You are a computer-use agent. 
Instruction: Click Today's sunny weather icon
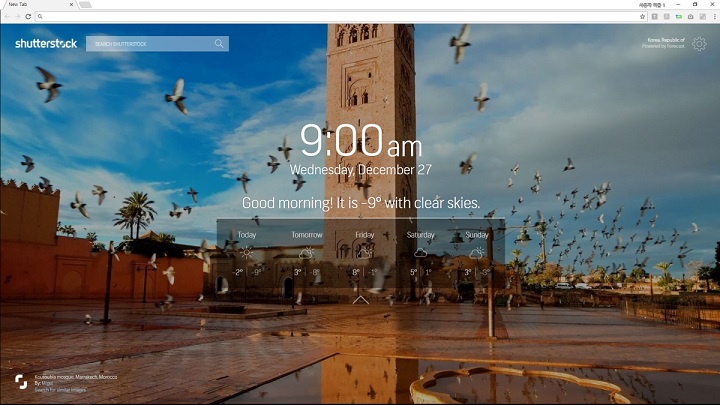click(246, 253)
